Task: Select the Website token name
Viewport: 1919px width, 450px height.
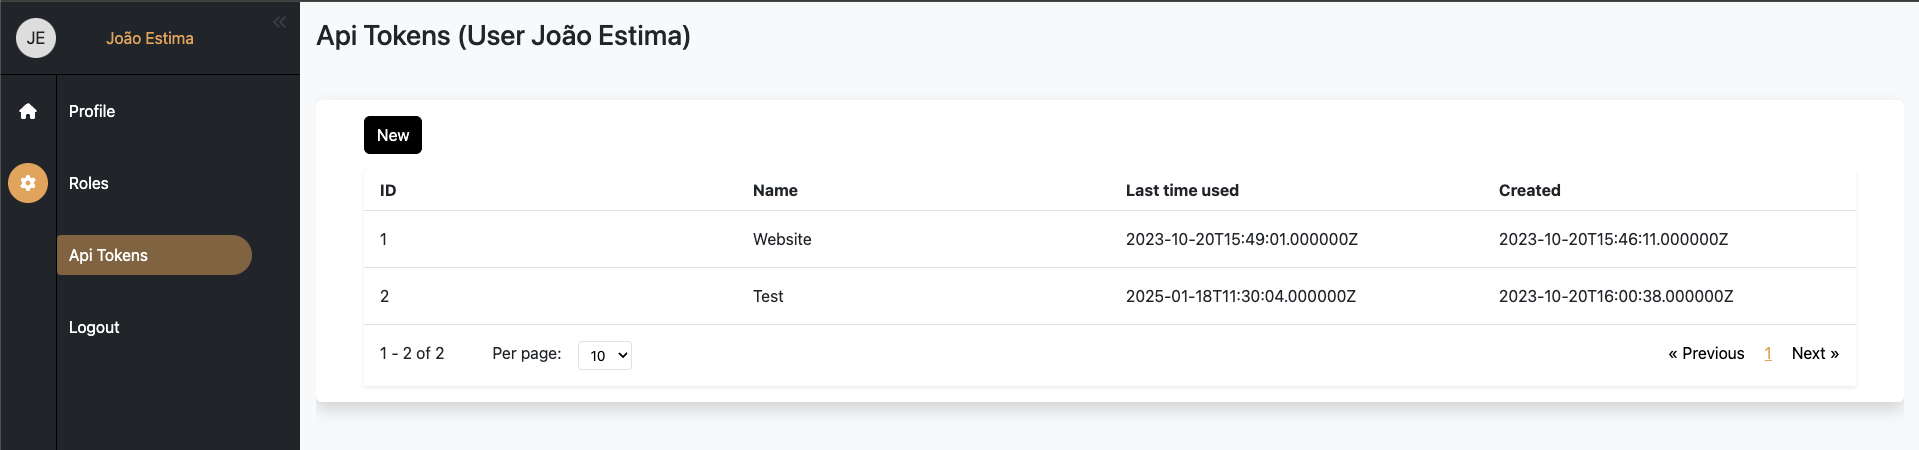Action: (782, 239)
